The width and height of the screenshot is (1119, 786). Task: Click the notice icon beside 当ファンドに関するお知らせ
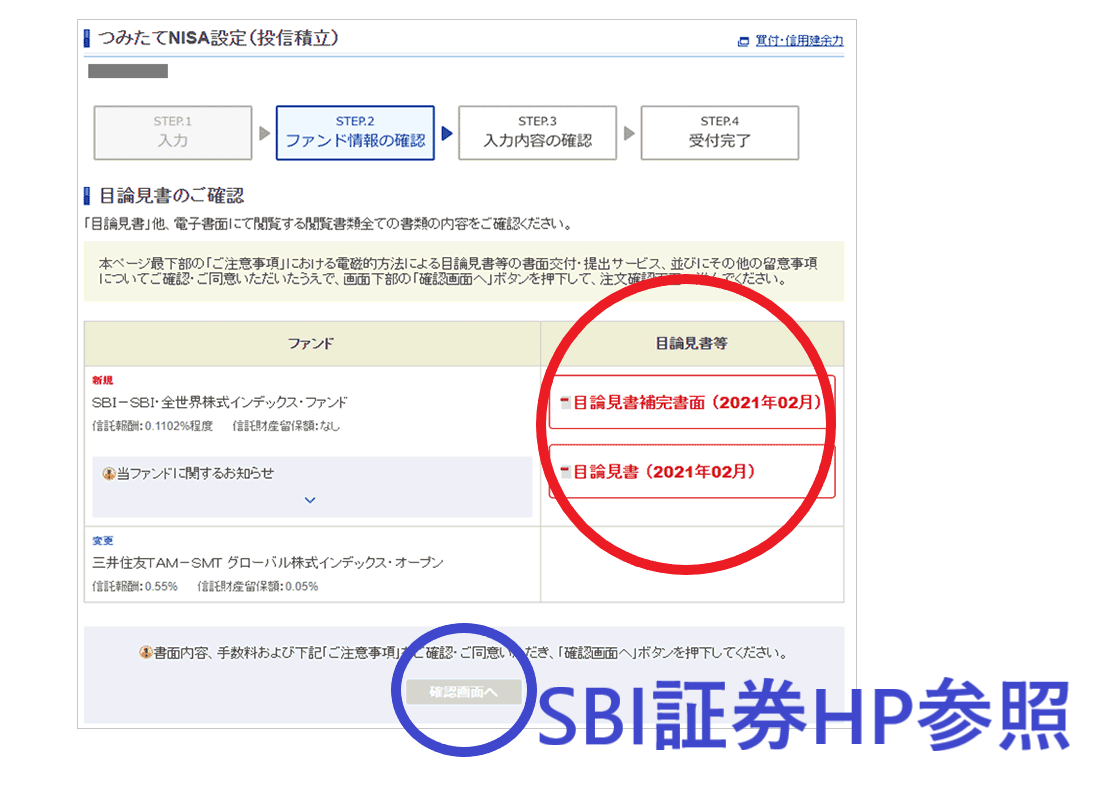[108, 473]
